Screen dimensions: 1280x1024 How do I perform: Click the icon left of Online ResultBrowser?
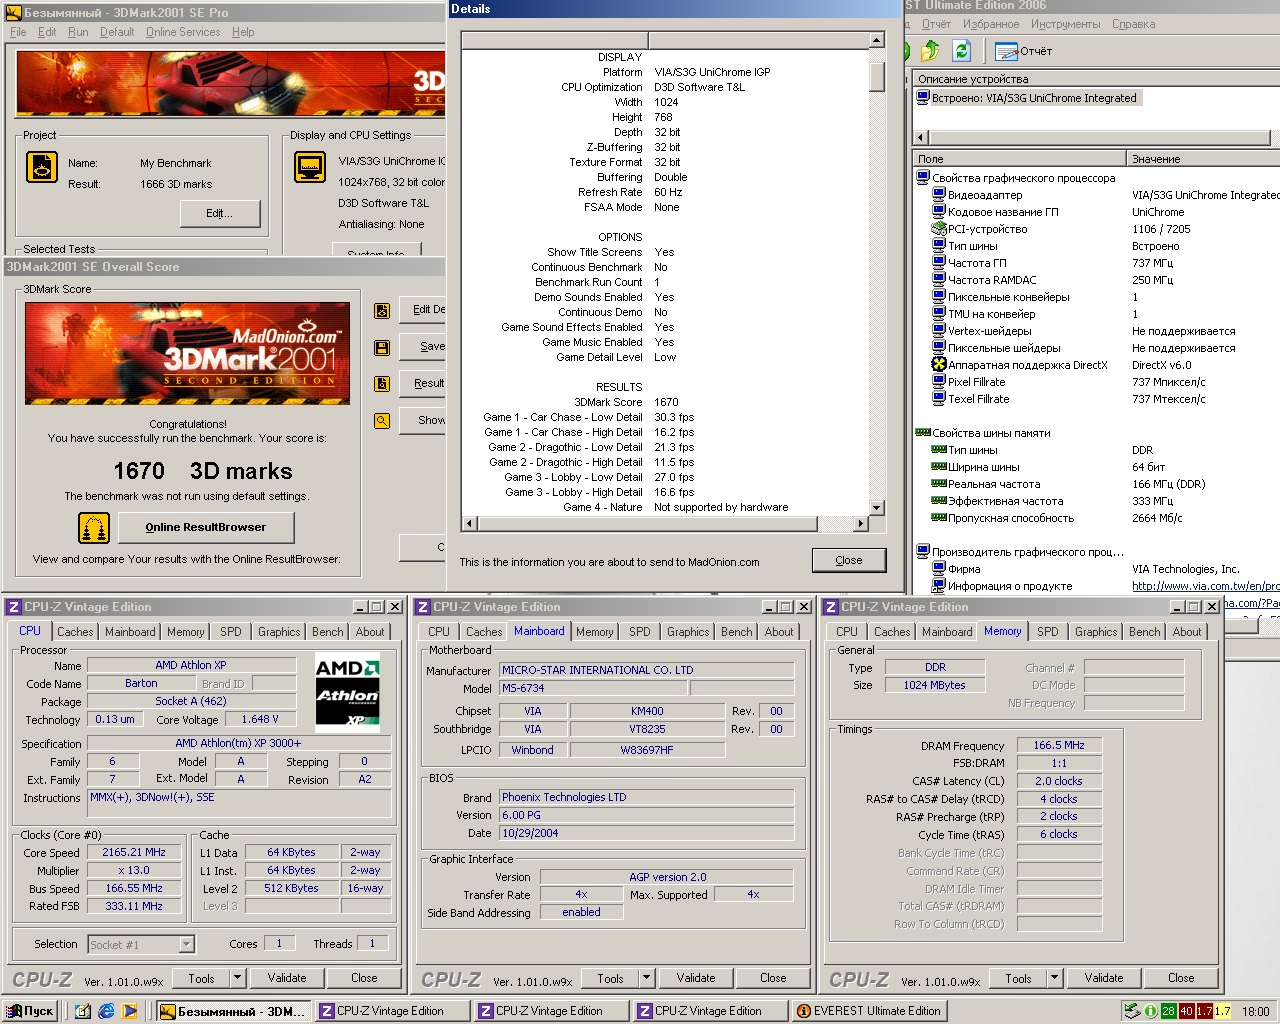[x=94, y=527]
